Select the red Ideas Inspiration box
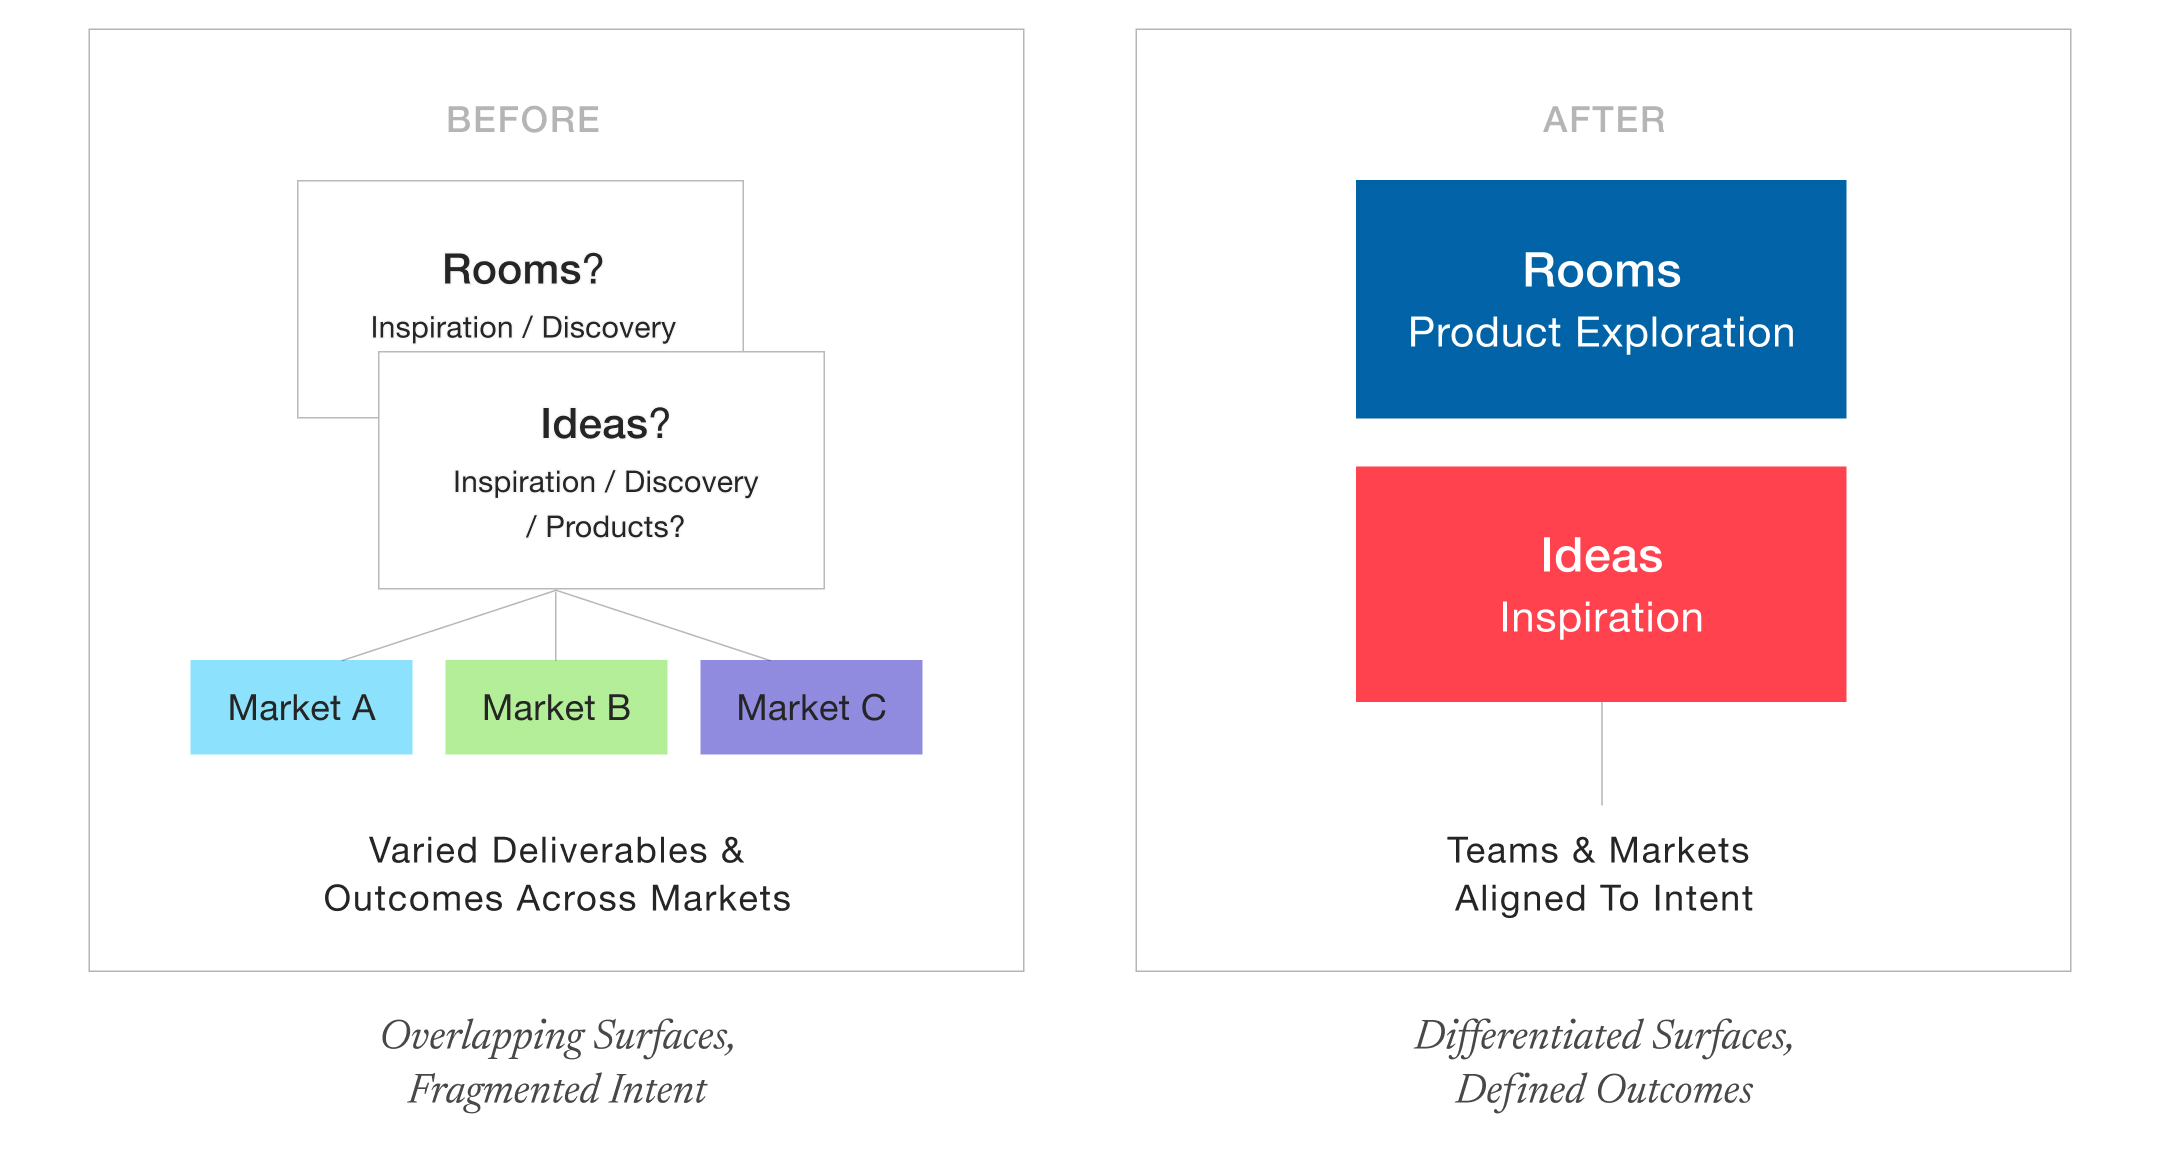 pyautogui.click(x=1600, y=584)
